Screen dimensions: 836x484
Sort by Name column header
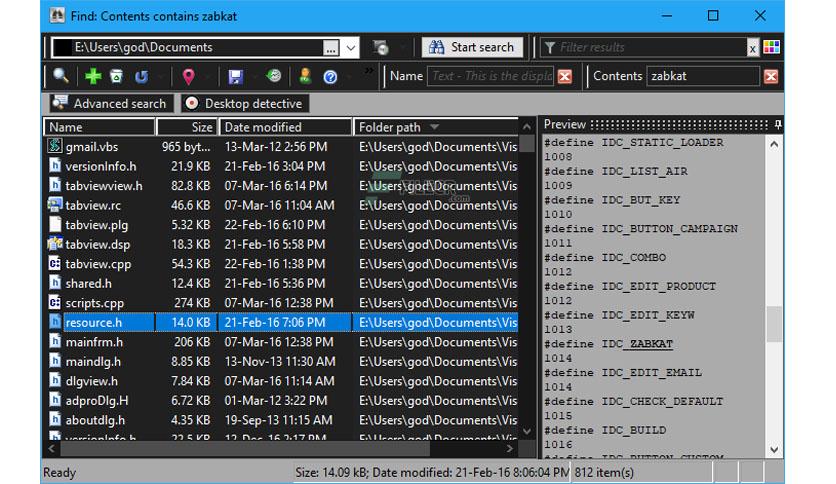click(x=99, y=127)
